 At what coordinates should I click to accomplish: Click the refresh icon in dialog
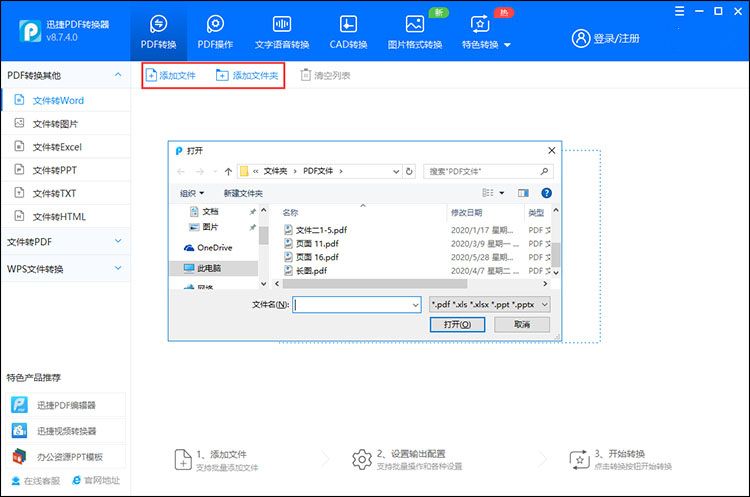pos(409,171)
